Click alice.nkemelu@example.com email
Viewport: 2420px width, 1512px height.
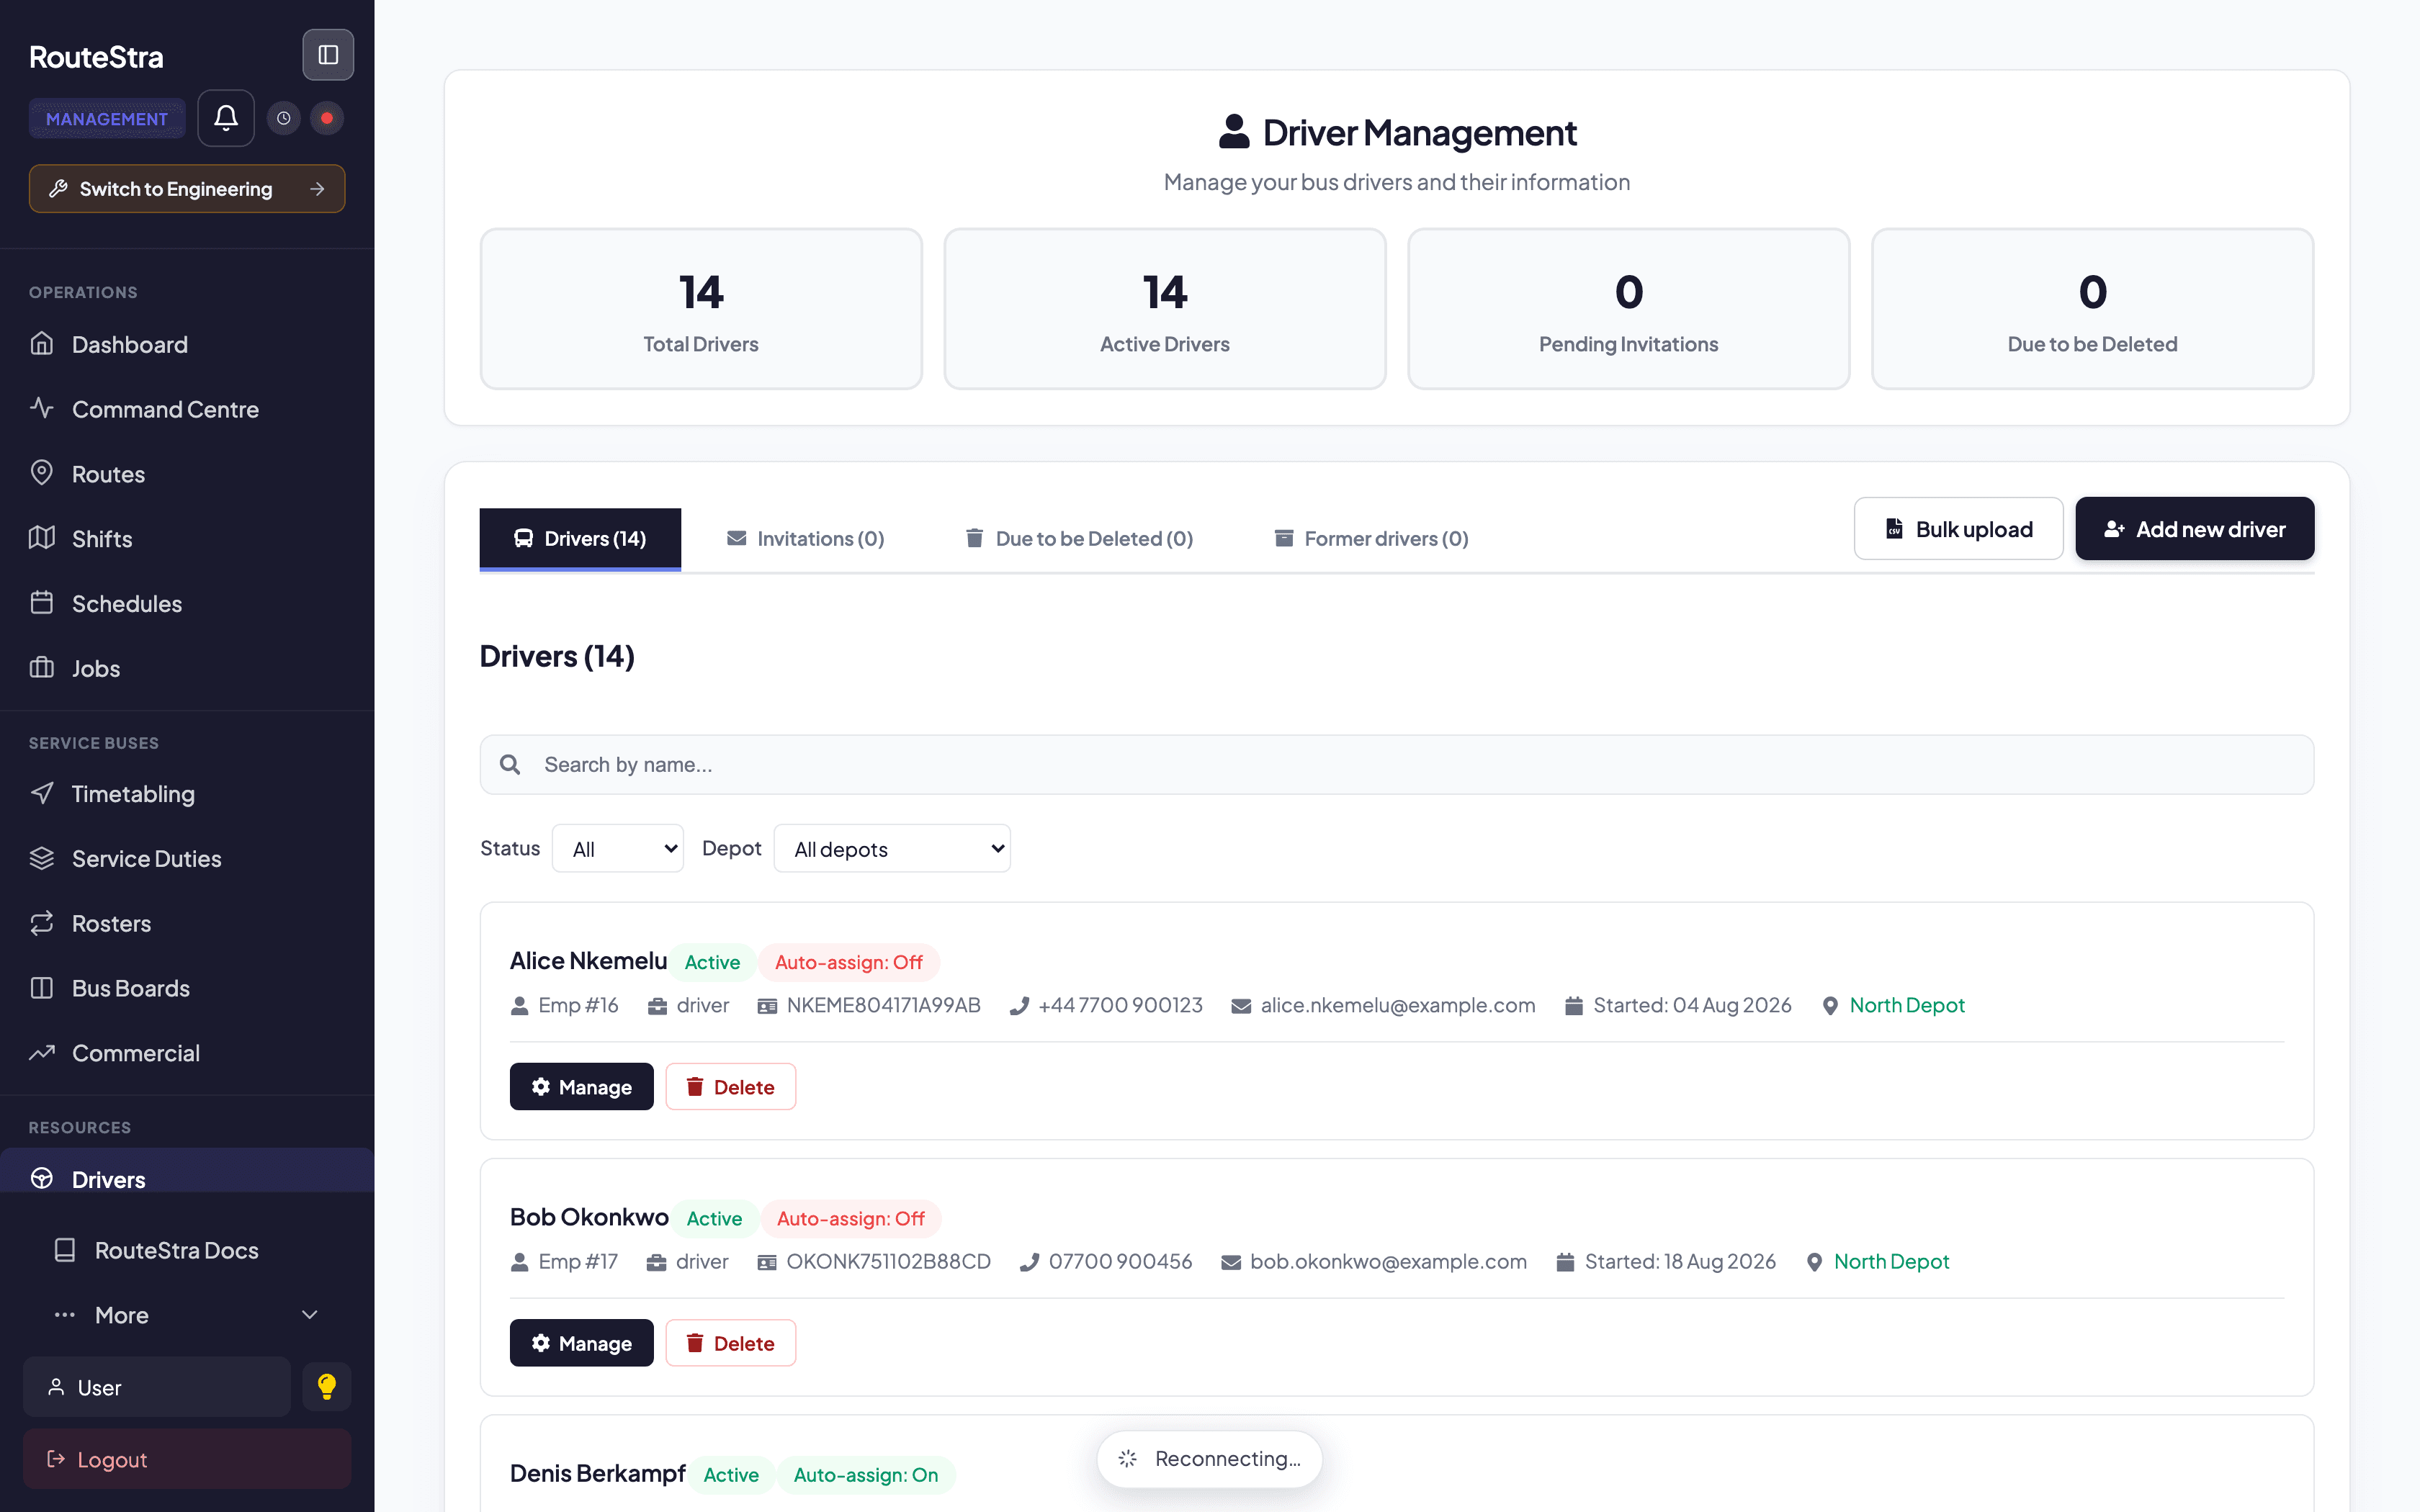1398,1005
